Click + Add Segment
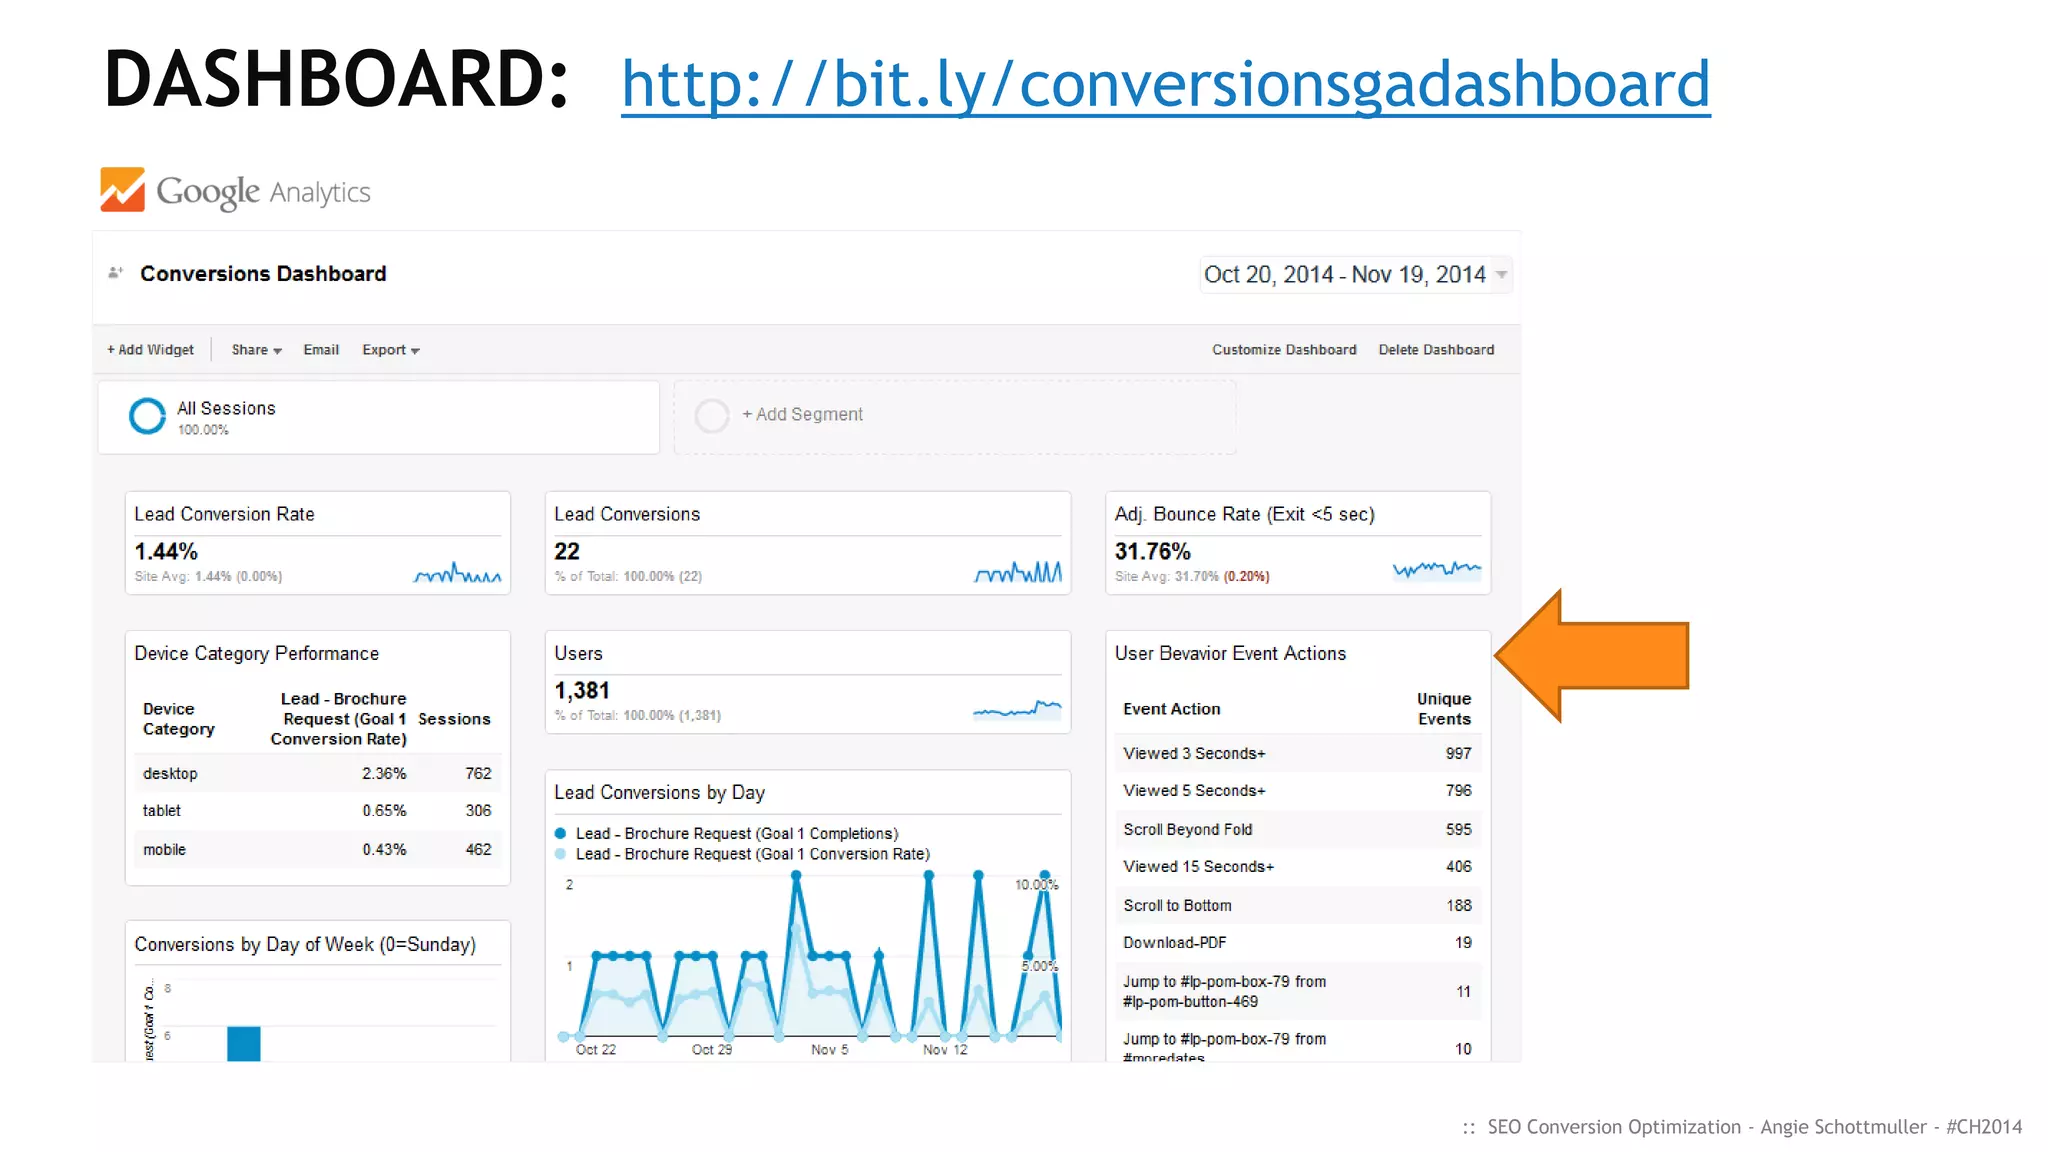This screenshot has height=1152, width=2048. click(802, 414)
